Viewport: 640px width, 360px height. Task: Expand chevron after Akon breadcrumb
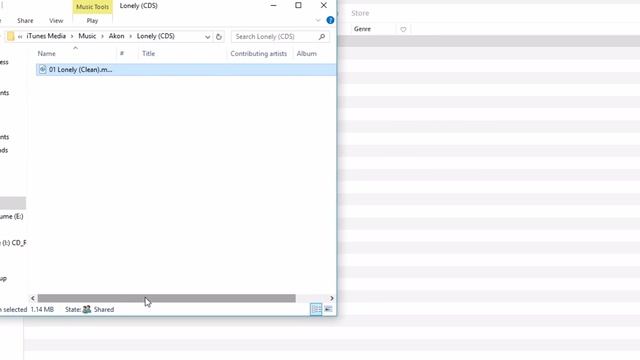(131, 36)
